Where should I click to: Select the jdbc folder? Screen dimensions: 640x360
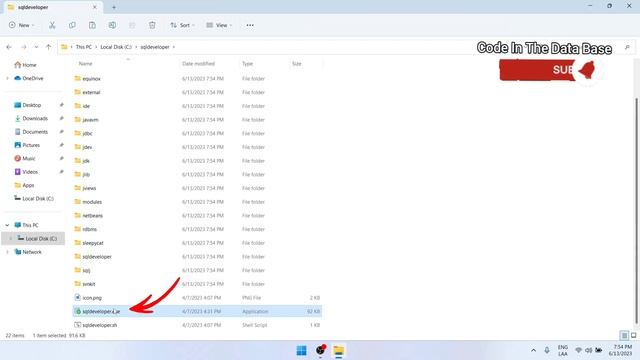198,133
